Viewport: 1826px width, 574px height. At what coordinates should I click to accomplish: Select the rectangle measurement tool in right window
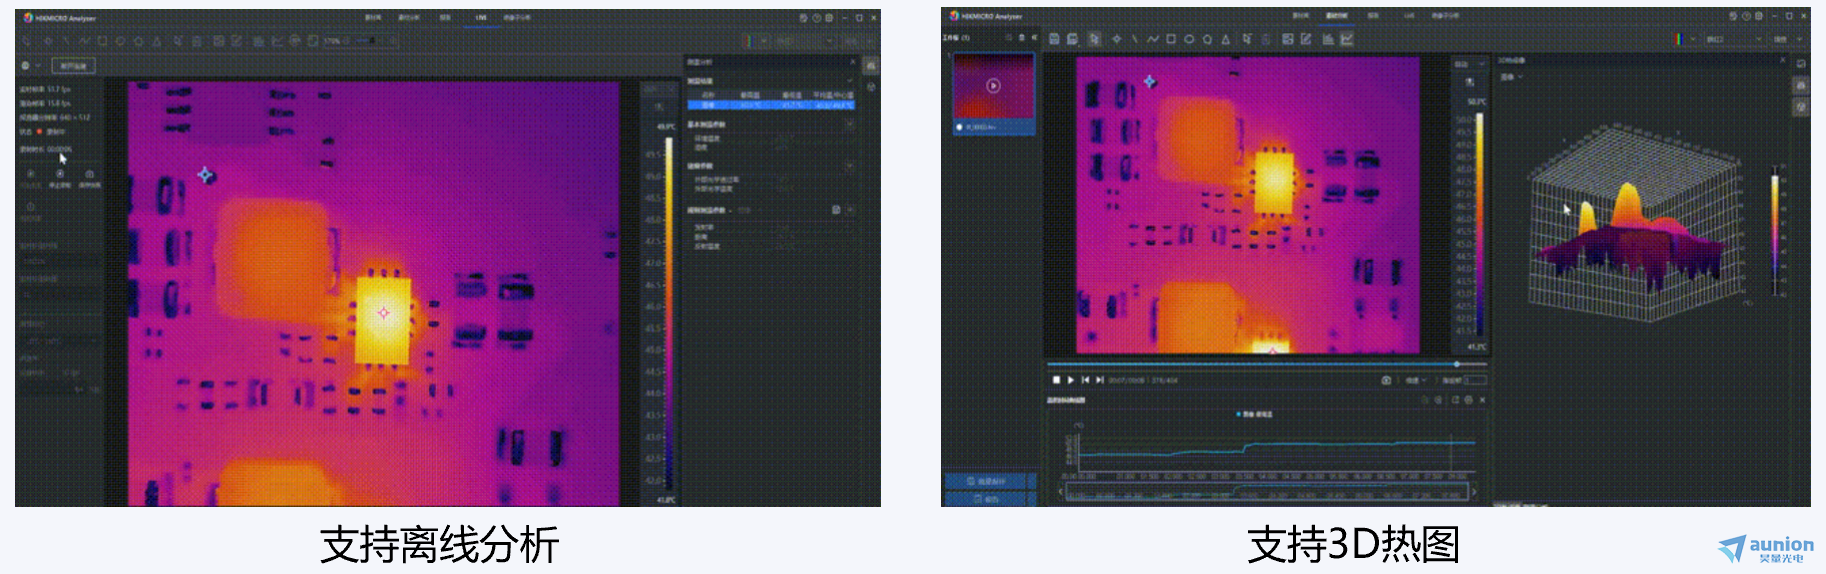pos(1171,39)
